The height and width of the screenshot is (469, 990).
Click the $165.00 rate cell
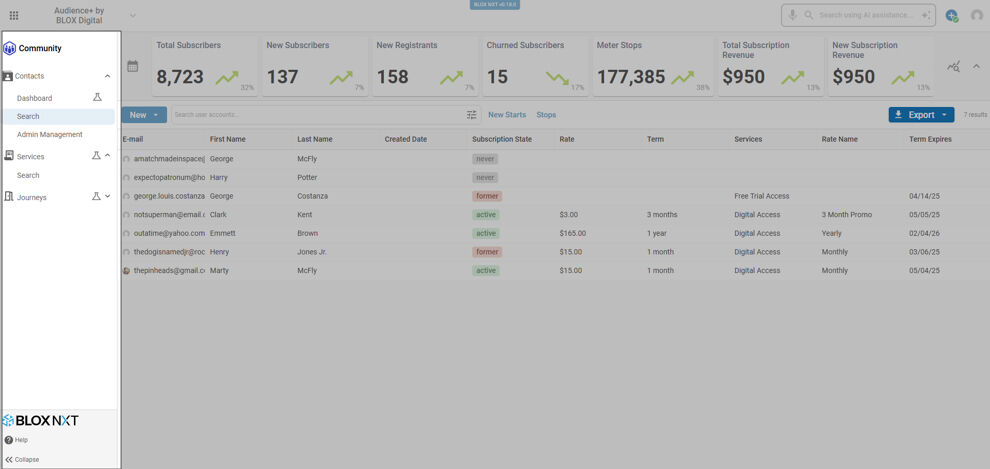pos(573,234)
